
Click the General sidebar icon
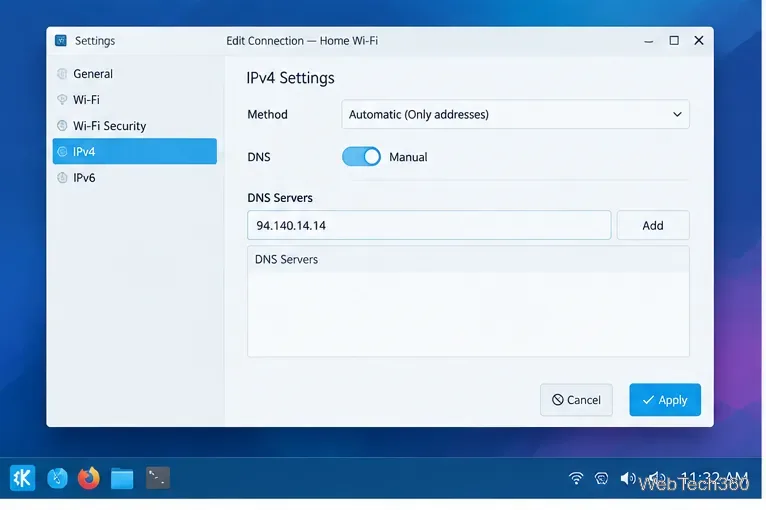pos(62,74)
